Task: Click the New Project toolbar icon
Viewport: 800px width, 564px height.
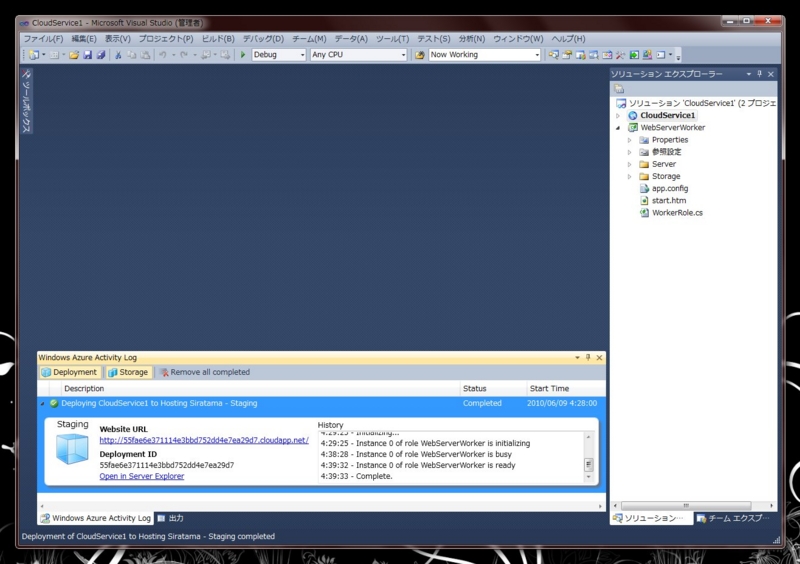Action: pos(34,55)
